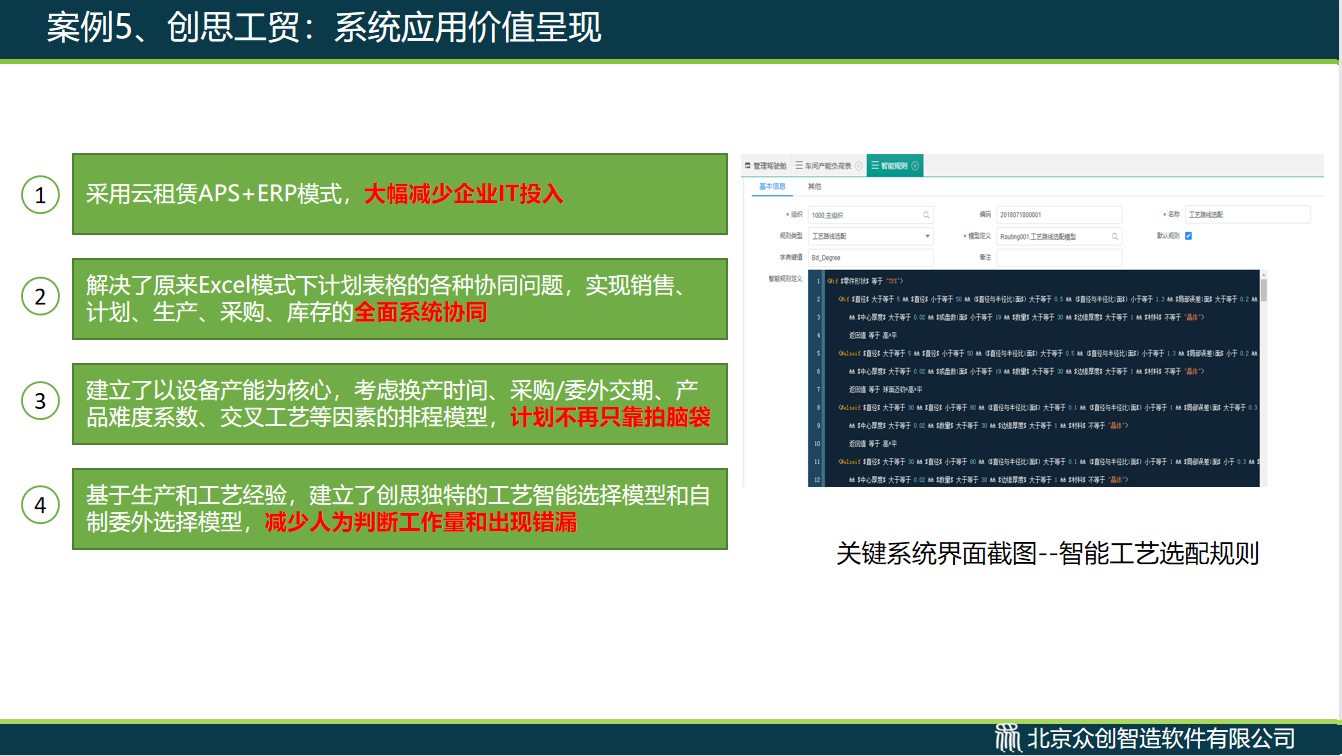Click the 编码 input field
1342x756 pixels.
(x=1059, y=215)
